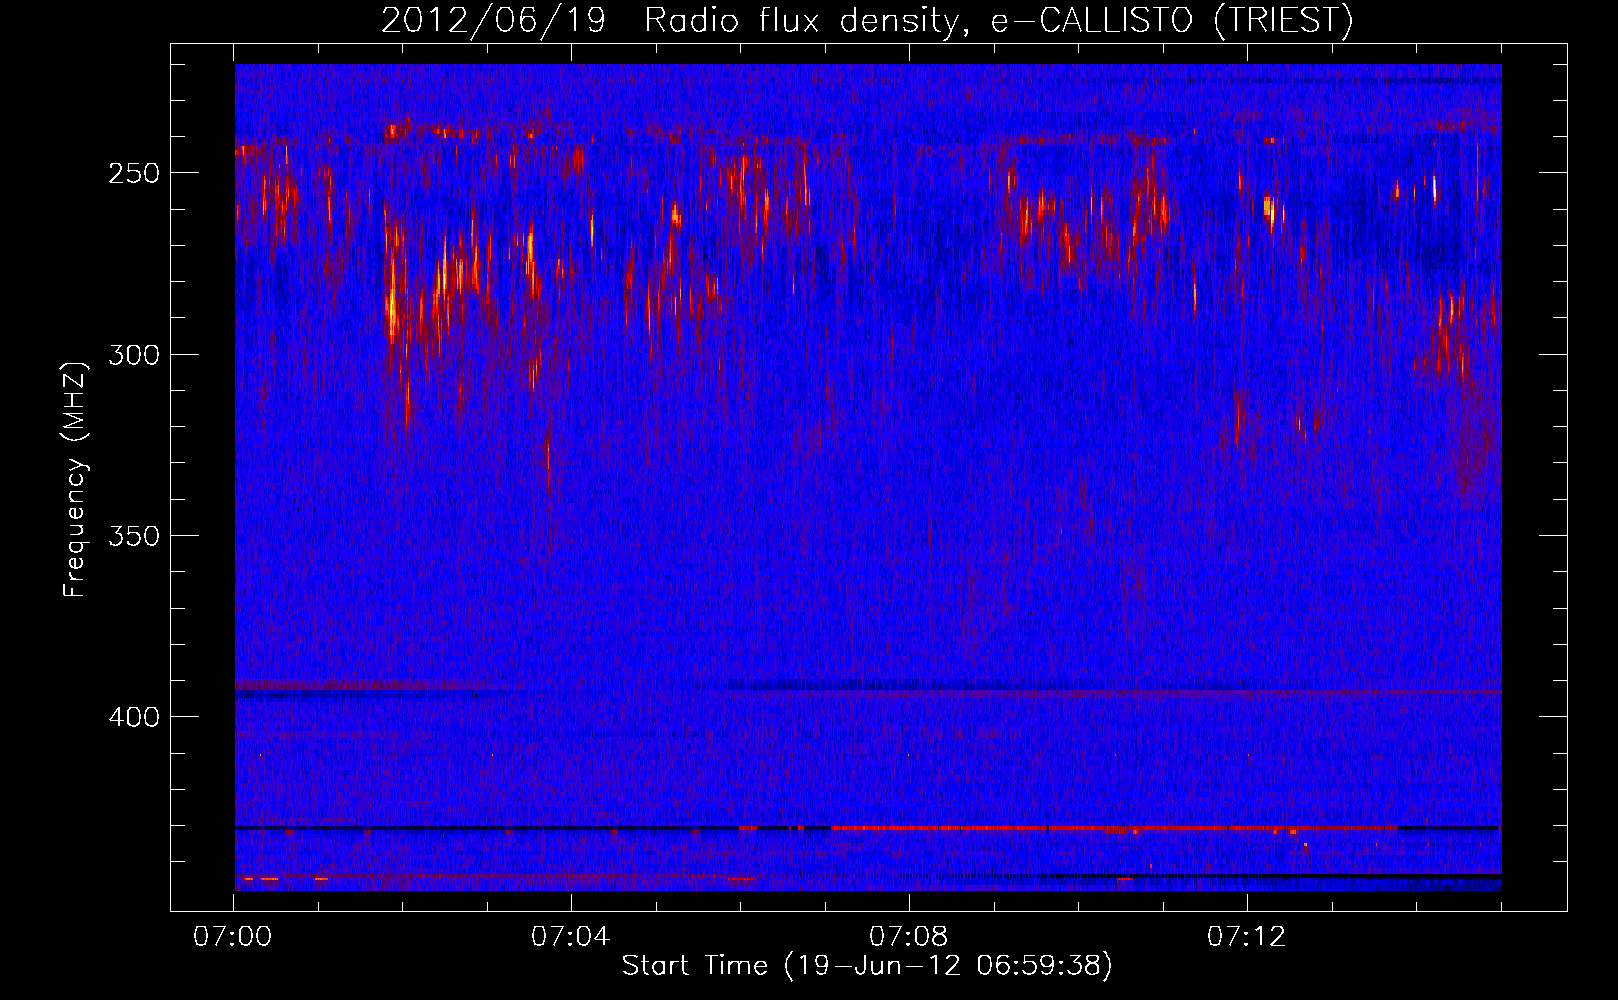
Task: Click the 'Frequency (MHZ)' axis label
Action: click(75, 479)
